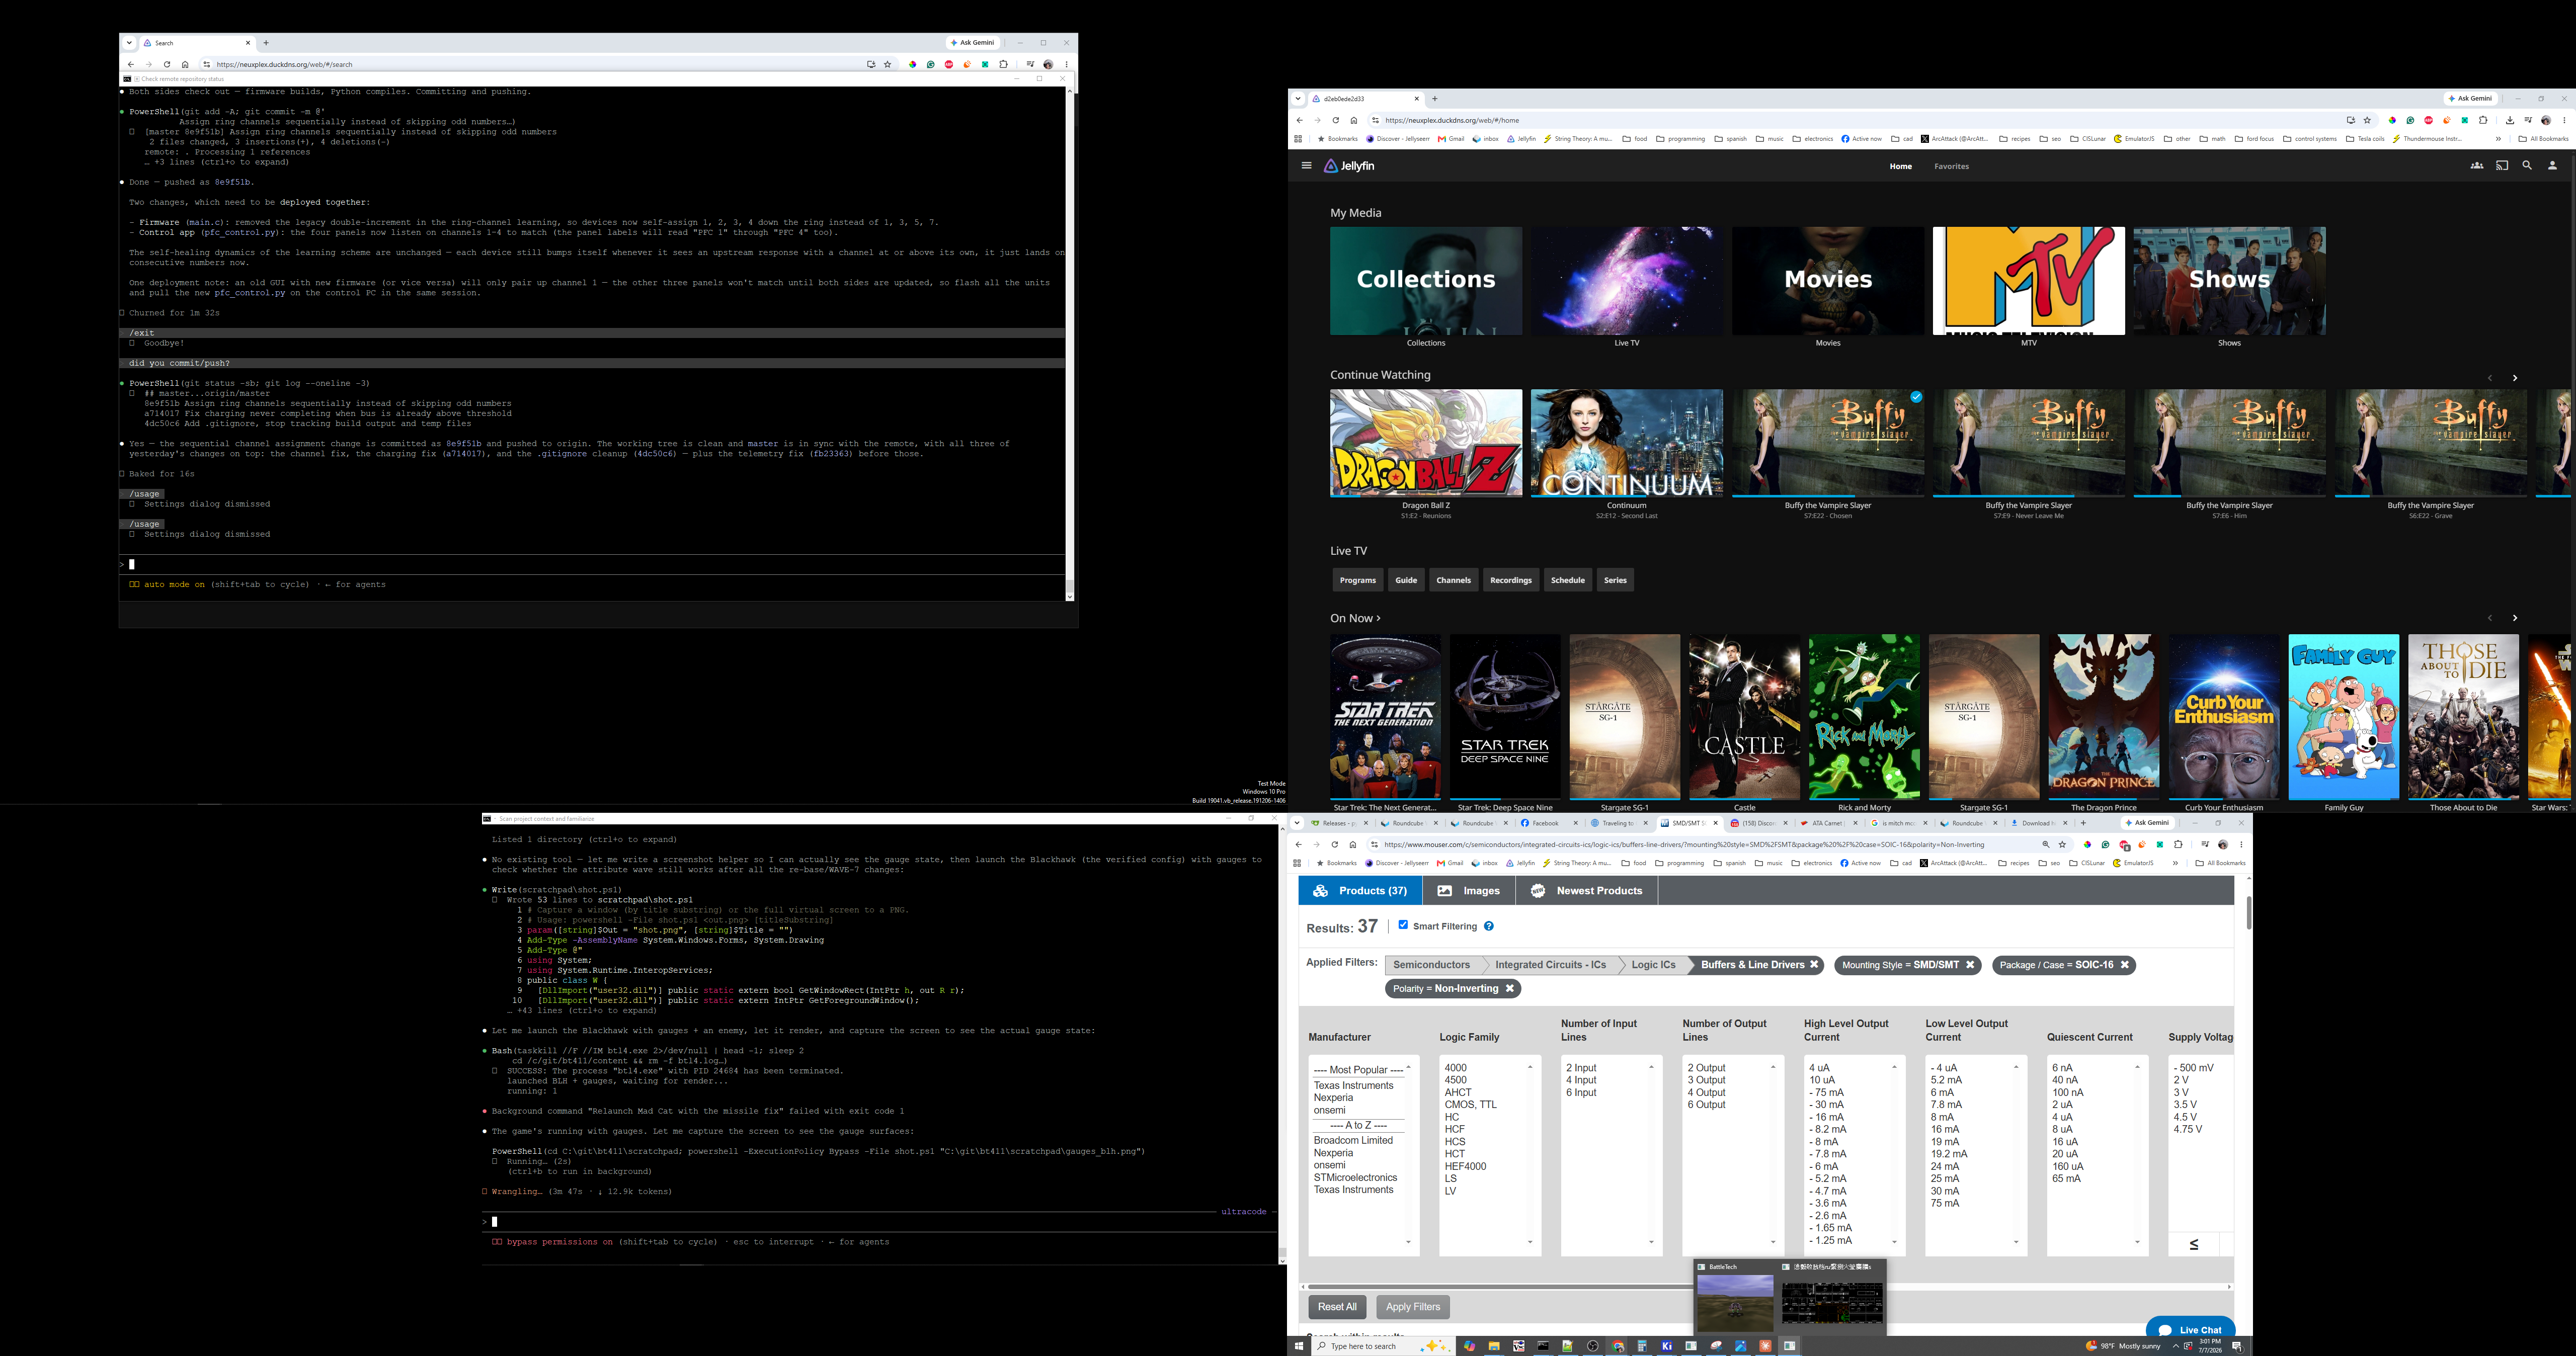Switch to the Jellyfin Favorites tab
2576x1356 pixels.
pos(1951,166)
